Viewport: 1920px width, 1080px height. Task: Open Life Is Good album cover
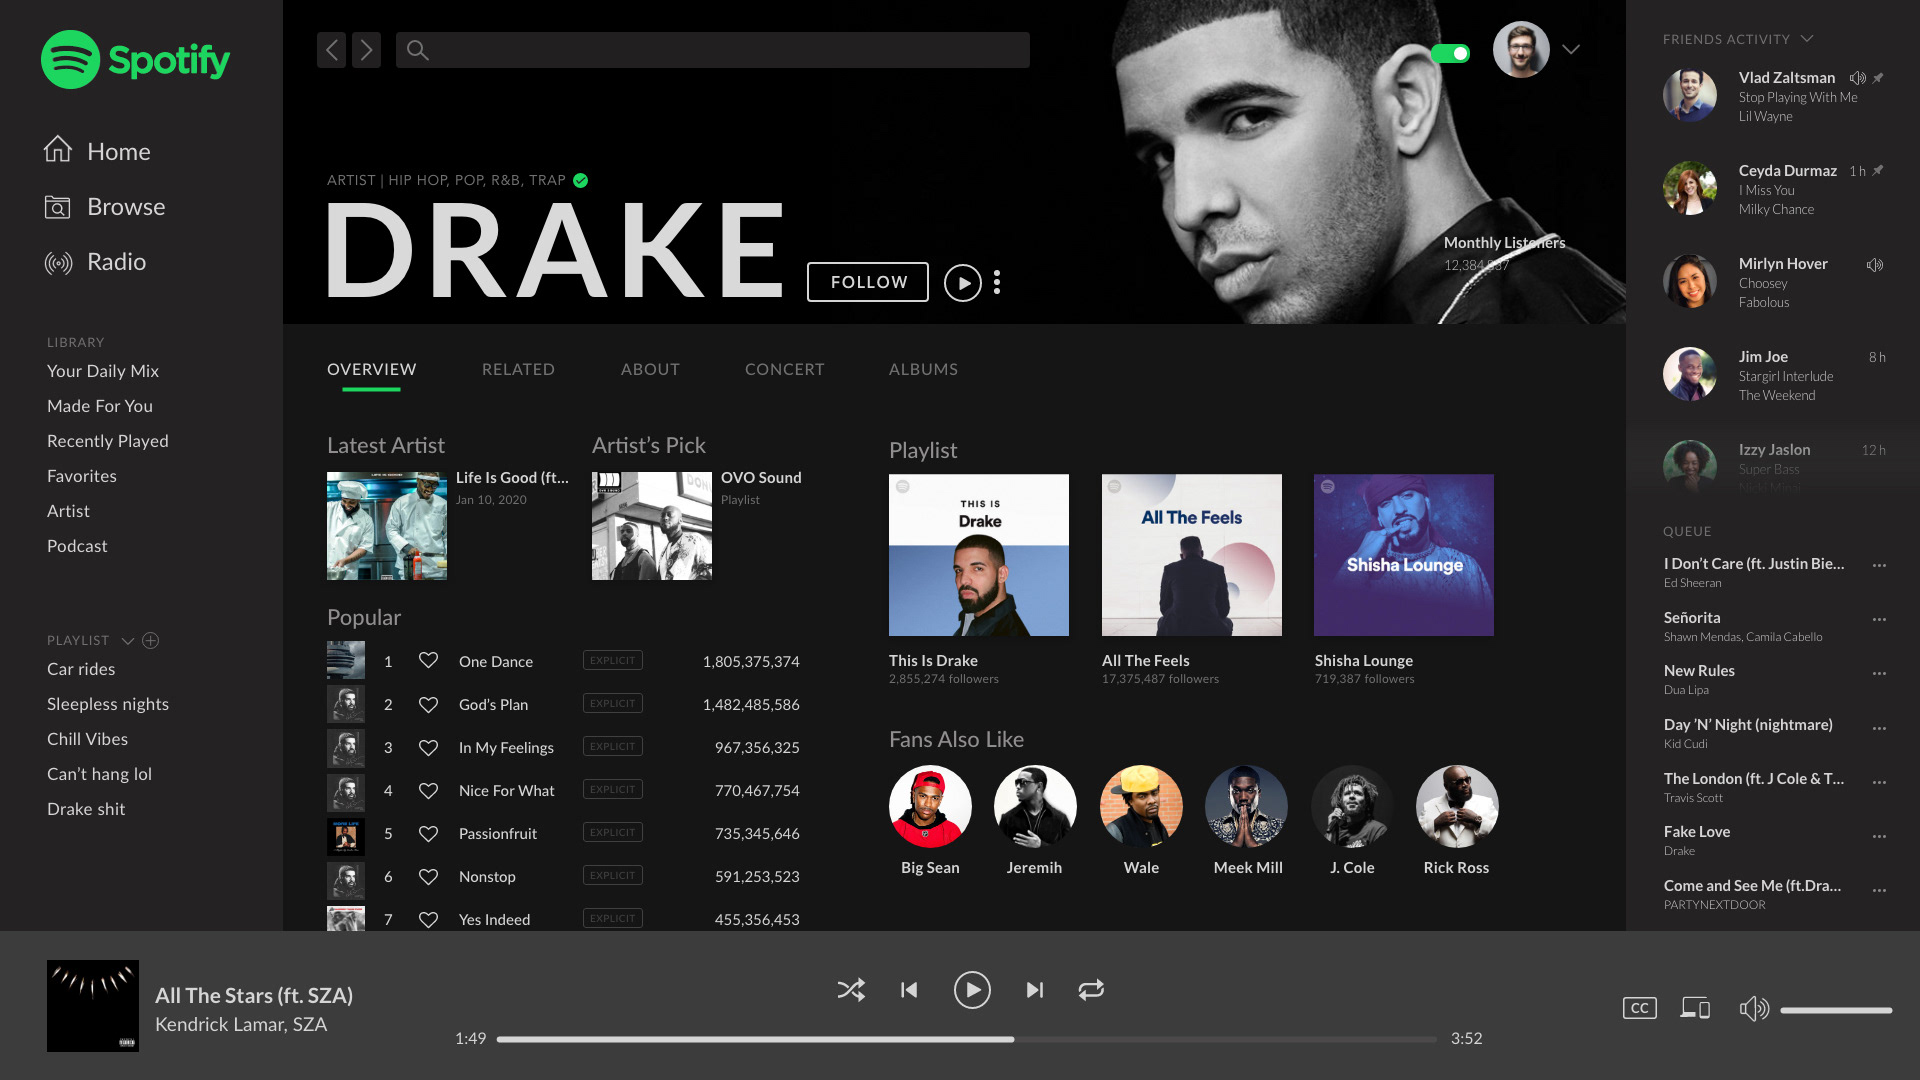[x=387, y=526]
